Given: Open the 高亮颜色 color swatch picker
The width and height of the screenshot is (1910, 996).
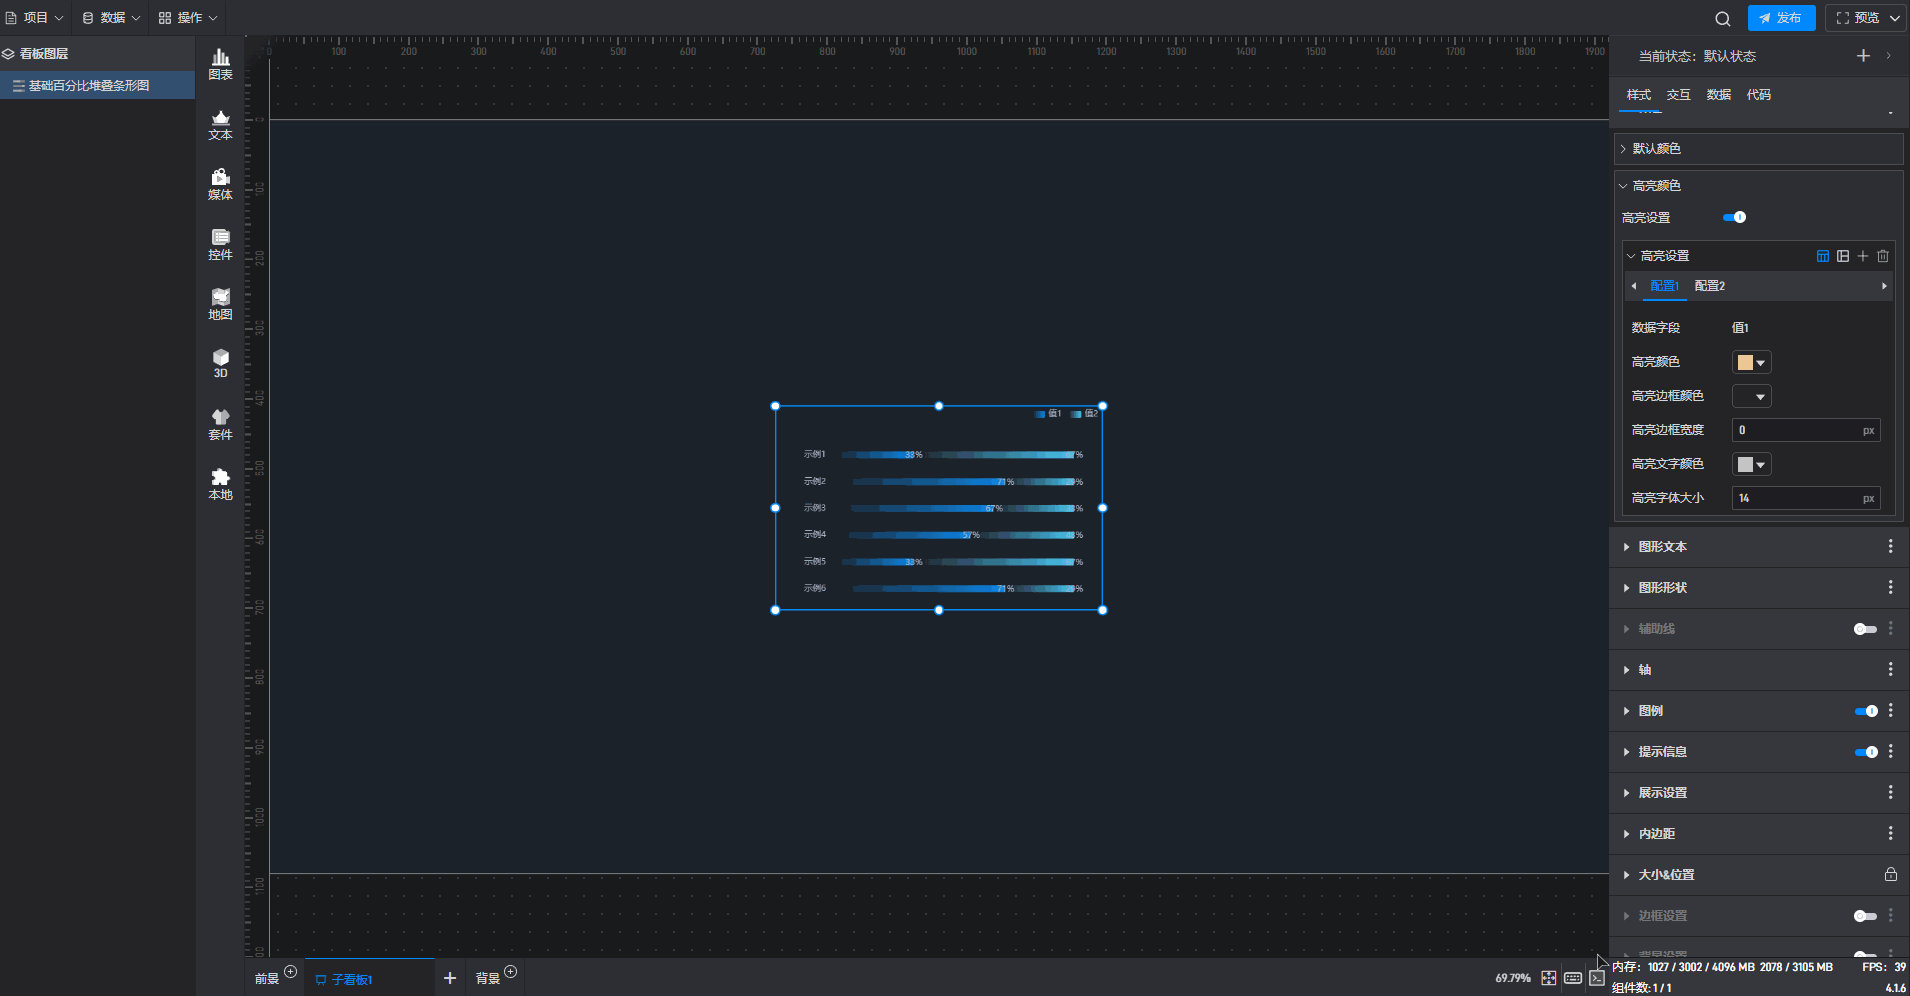Looking at the screenshot, I should 1751,363.
